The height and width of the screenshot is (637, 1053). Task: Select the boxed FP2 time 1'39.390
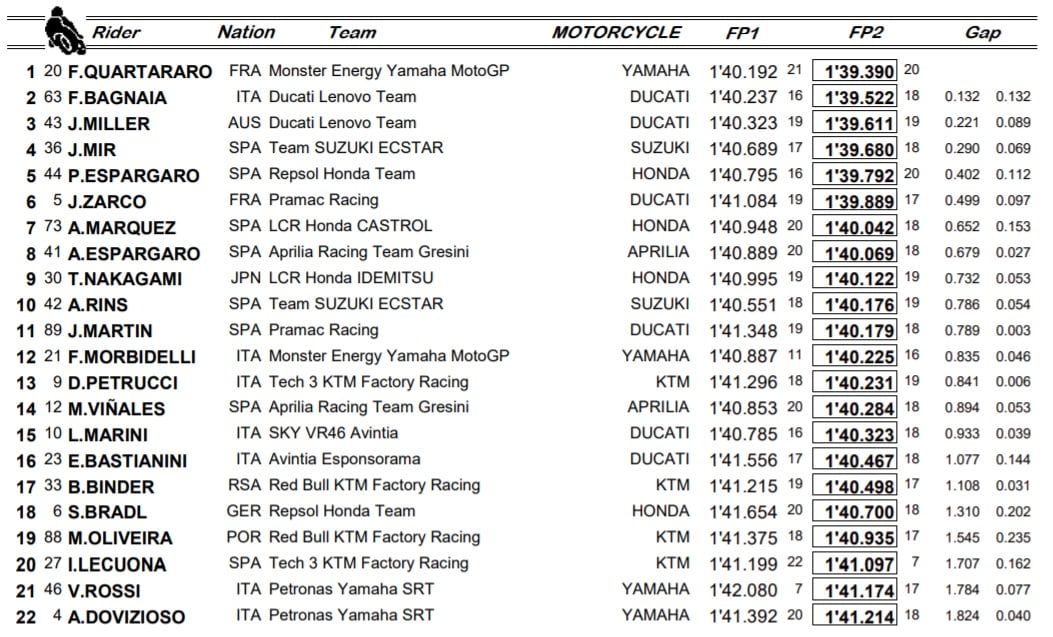point(856,71)
